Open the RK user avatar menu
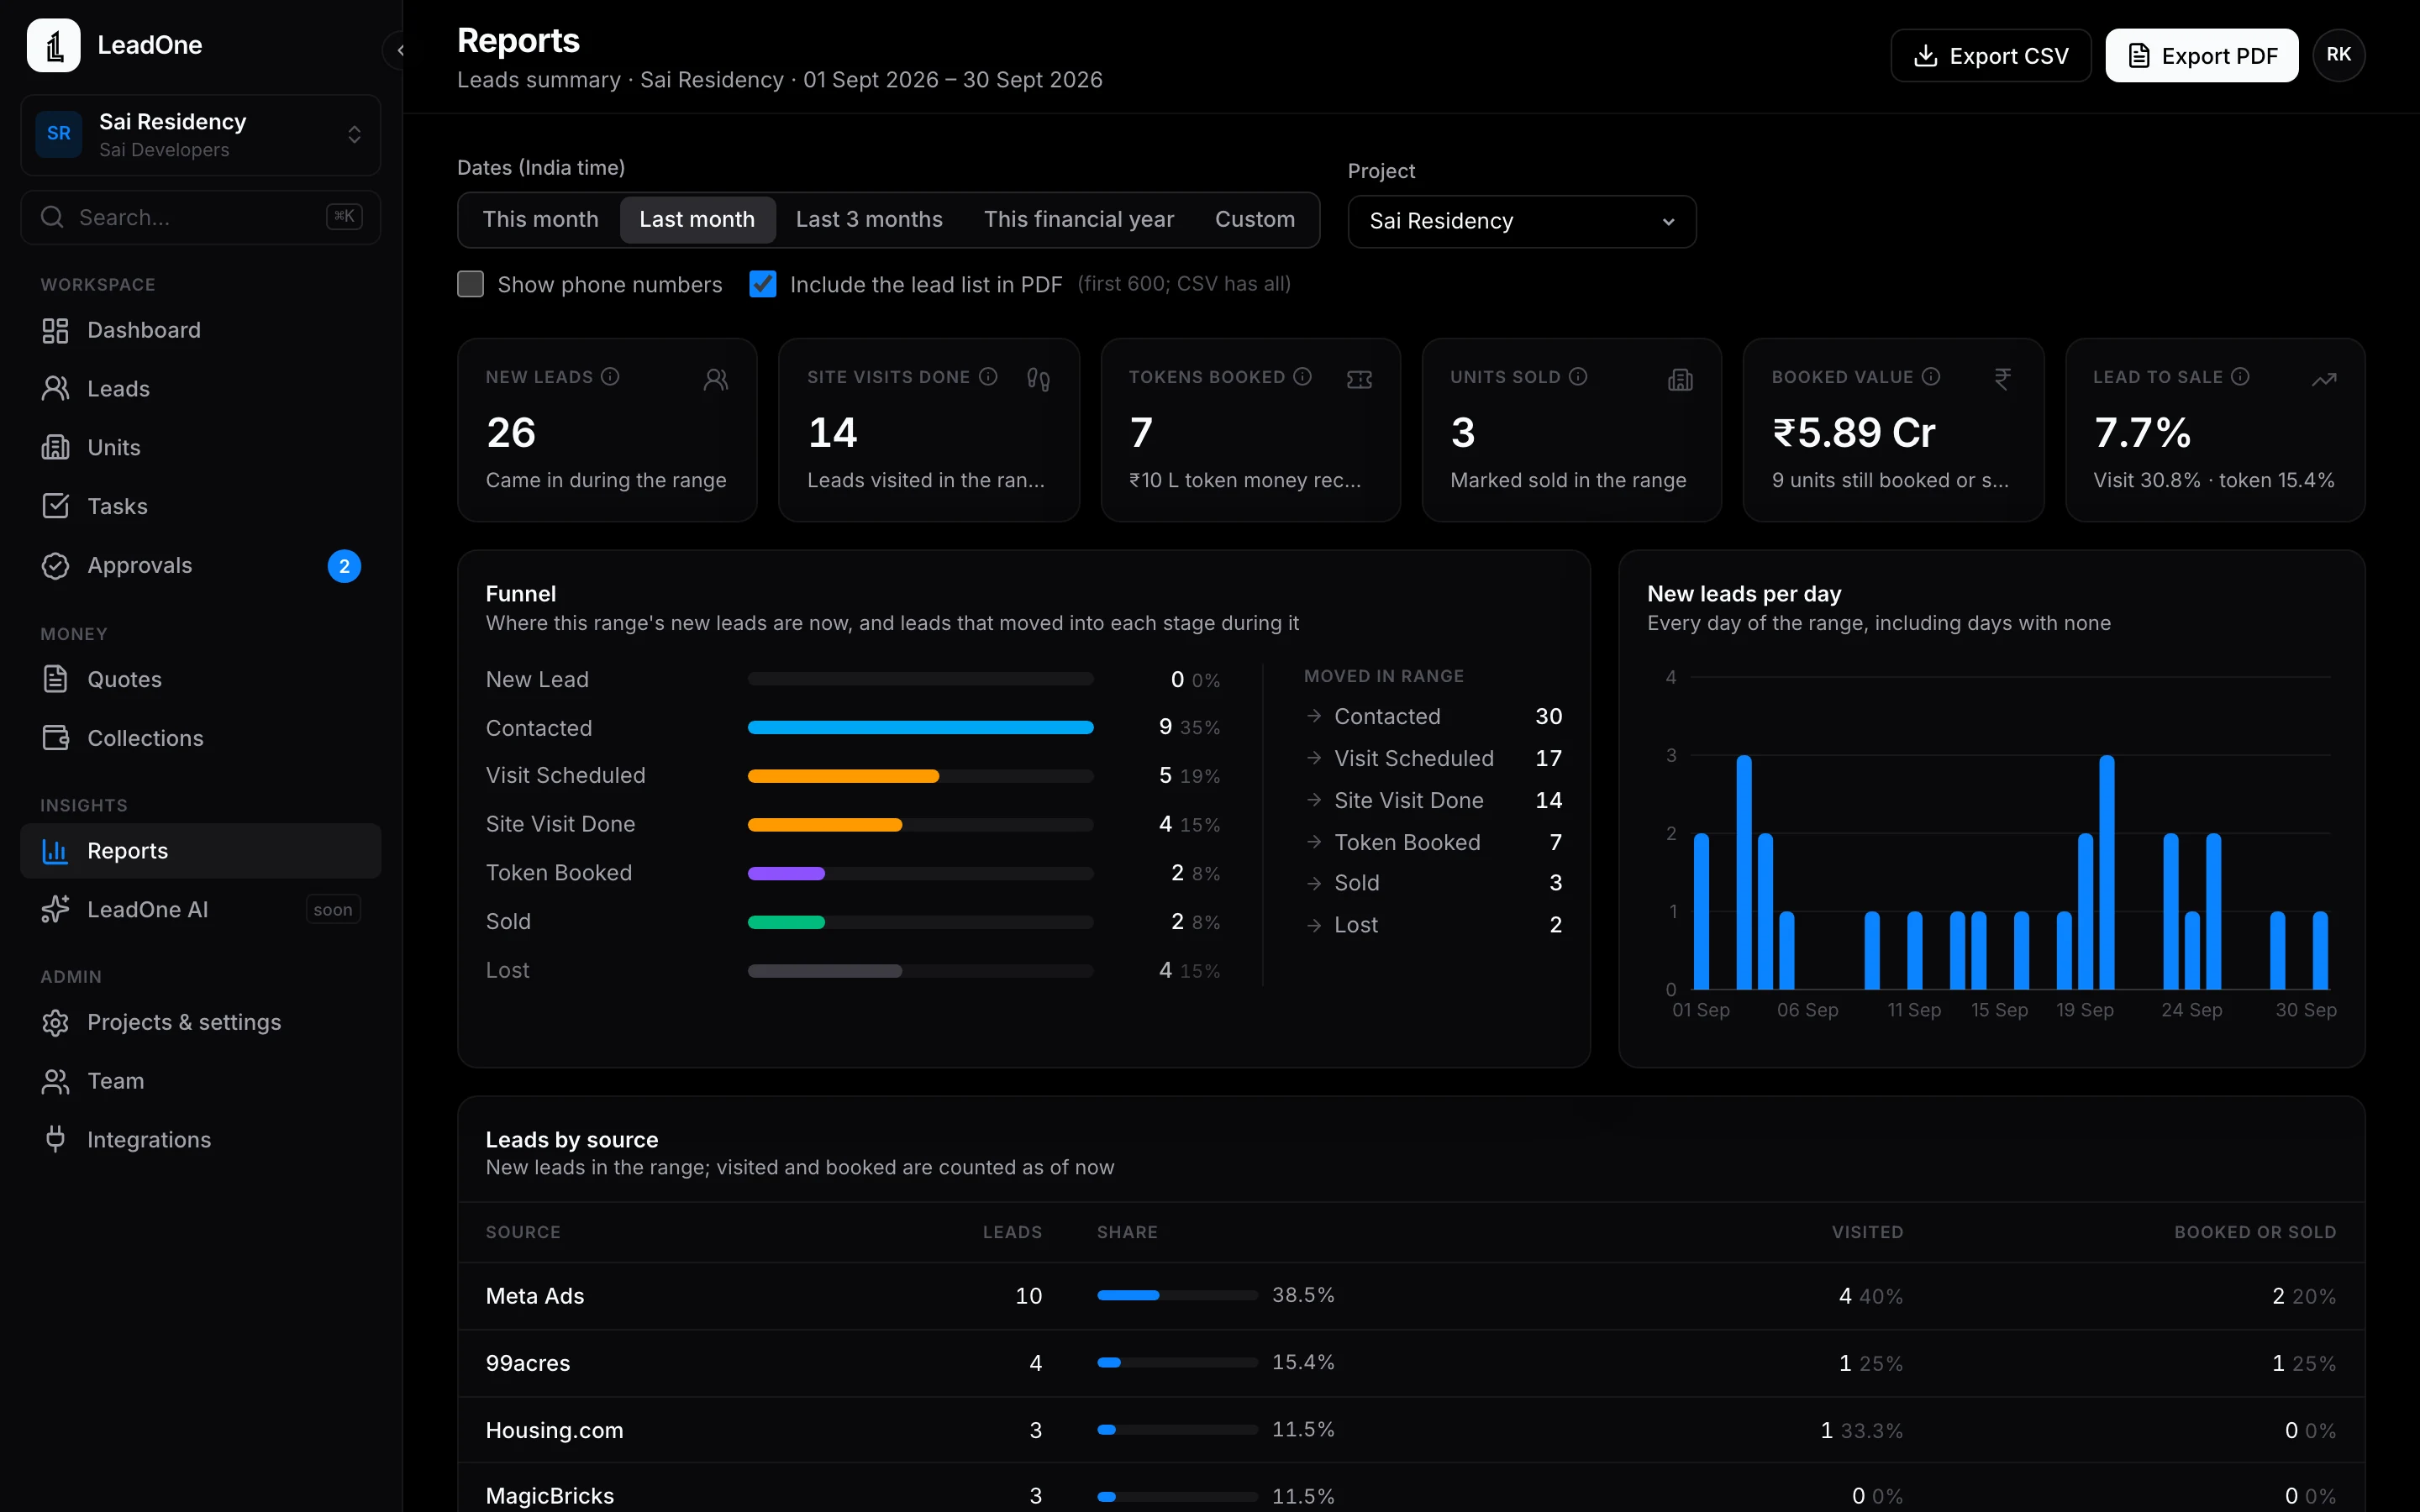The image size is (2420, 1512). click(x=2338, y=55)
